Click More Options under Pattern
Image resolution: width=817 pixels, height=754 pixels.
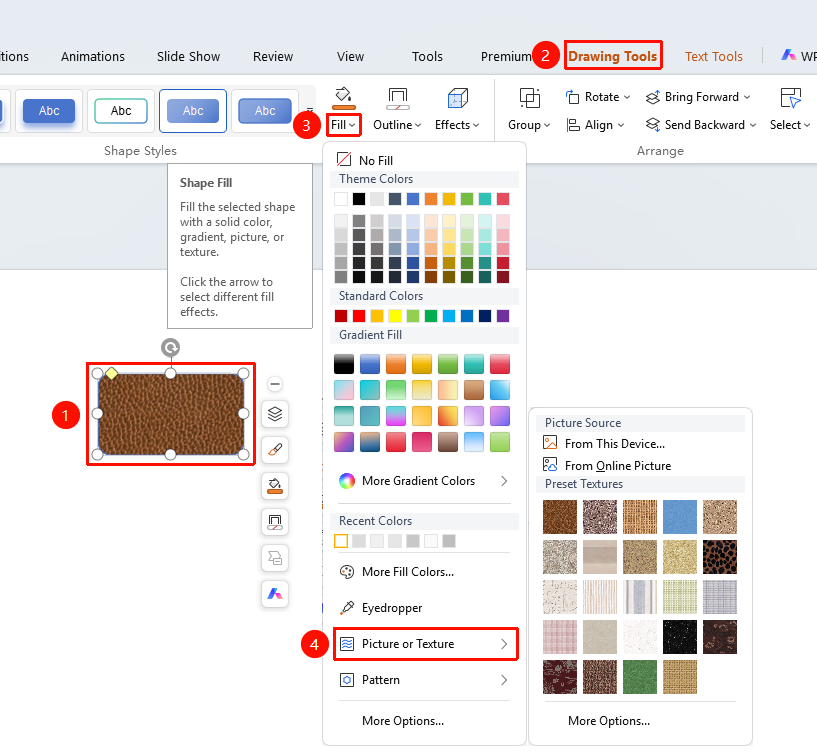tap(403, 721)
